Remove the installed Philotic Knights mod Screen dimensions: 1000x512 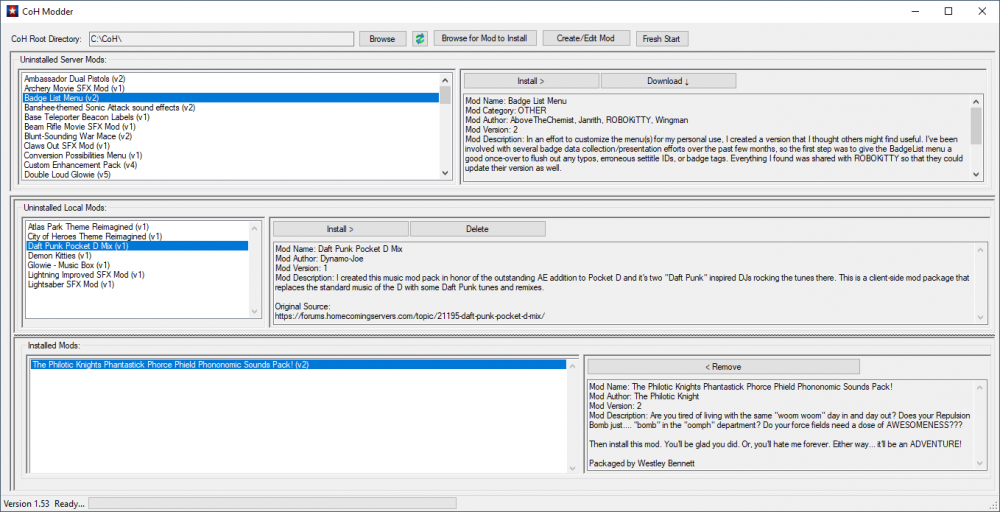coord(723,367)
